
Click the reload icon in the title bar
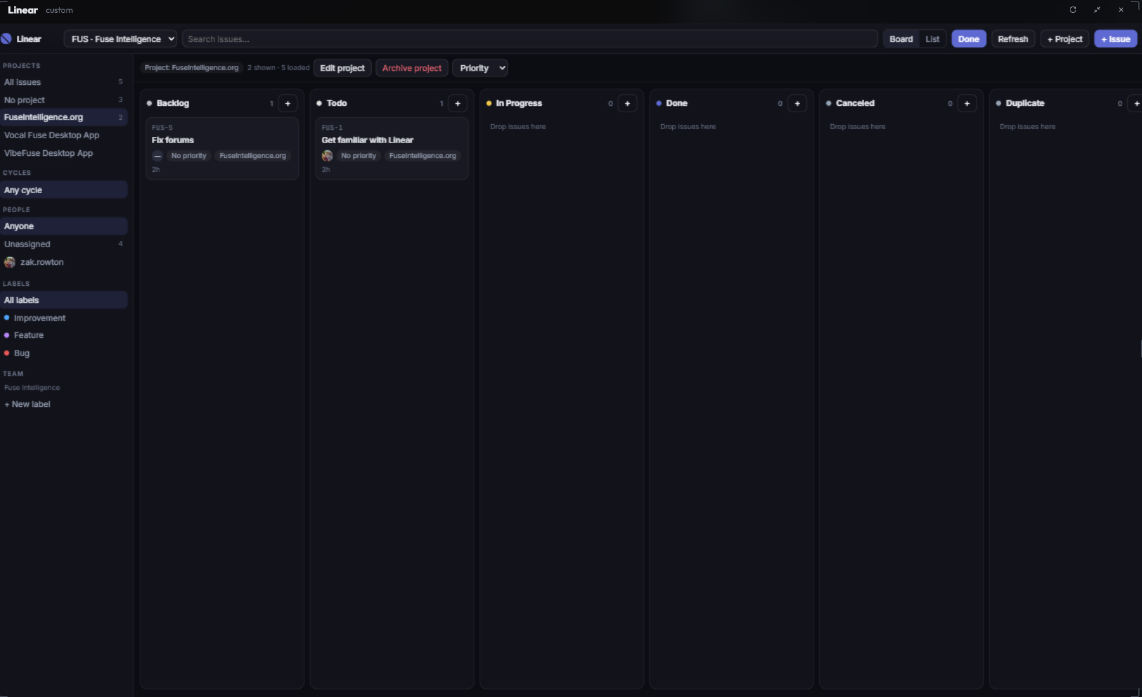(1073, 9)
